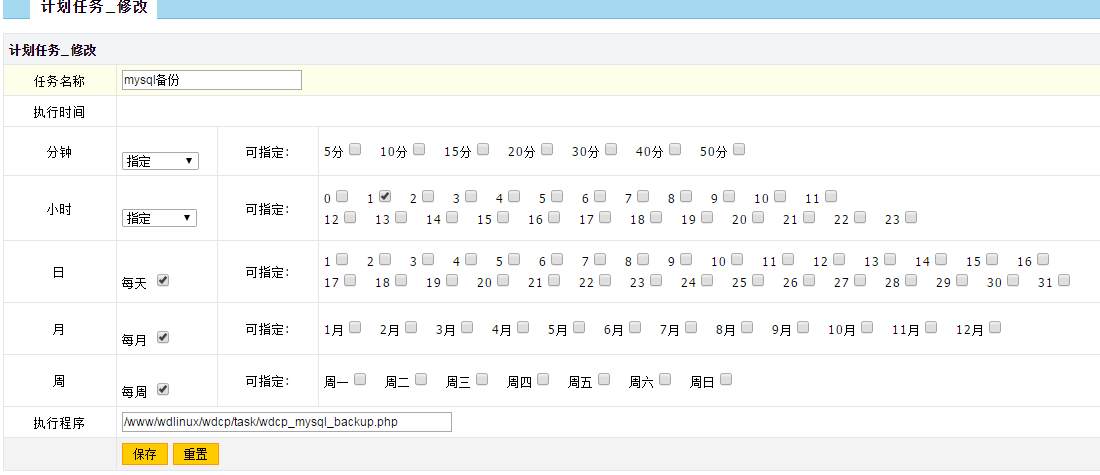Toggle the 每天 (every day) checkbox
This screenshot has width=1100, height=475.
[163, 281]
